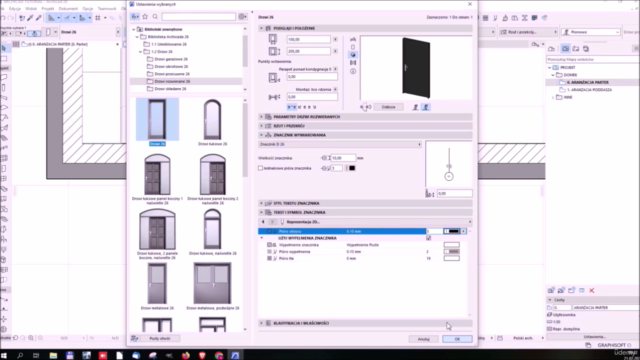Expand the Parametry drzwi rozwieranych panel
Image resolution: width=640 pixels, height=360 pixels.
pyautogui.click(x=262, y=117)
